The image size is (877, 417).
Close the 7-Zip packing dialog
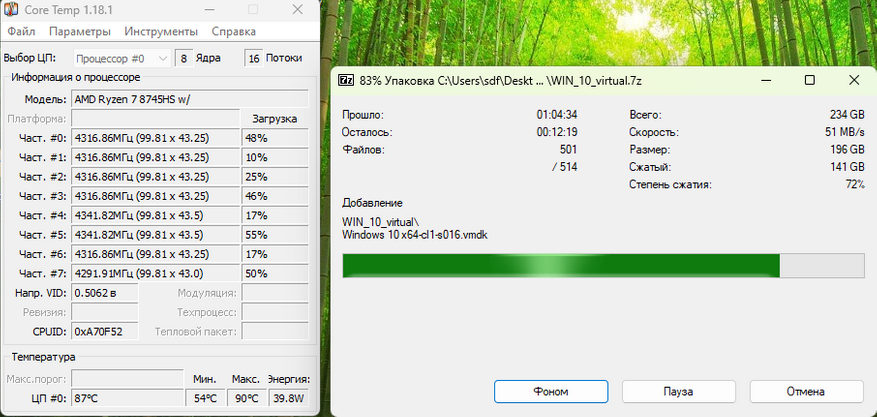[x=854, y=80]
